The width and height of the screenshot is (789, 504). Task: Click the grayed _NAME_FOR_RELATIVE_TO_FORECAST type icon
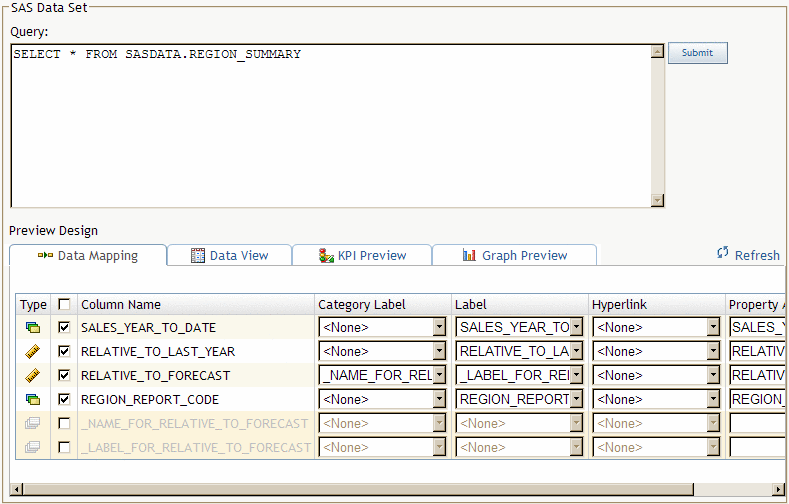(33, 423)
